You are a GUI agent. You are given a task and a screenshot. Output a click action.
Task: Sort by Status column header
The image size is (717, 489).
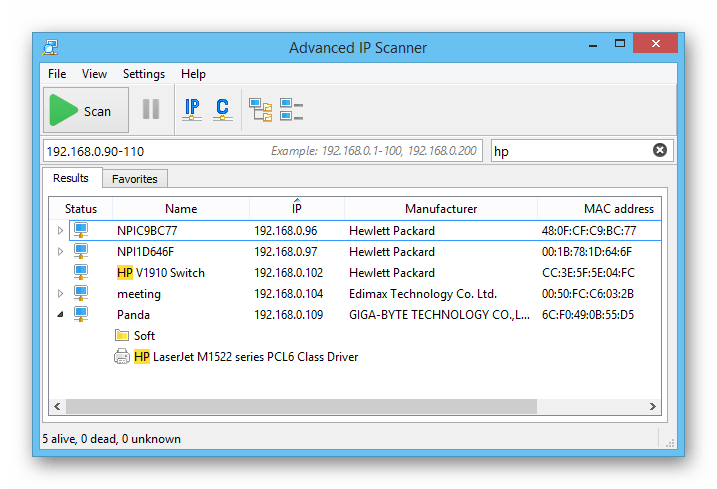point(81,209)
